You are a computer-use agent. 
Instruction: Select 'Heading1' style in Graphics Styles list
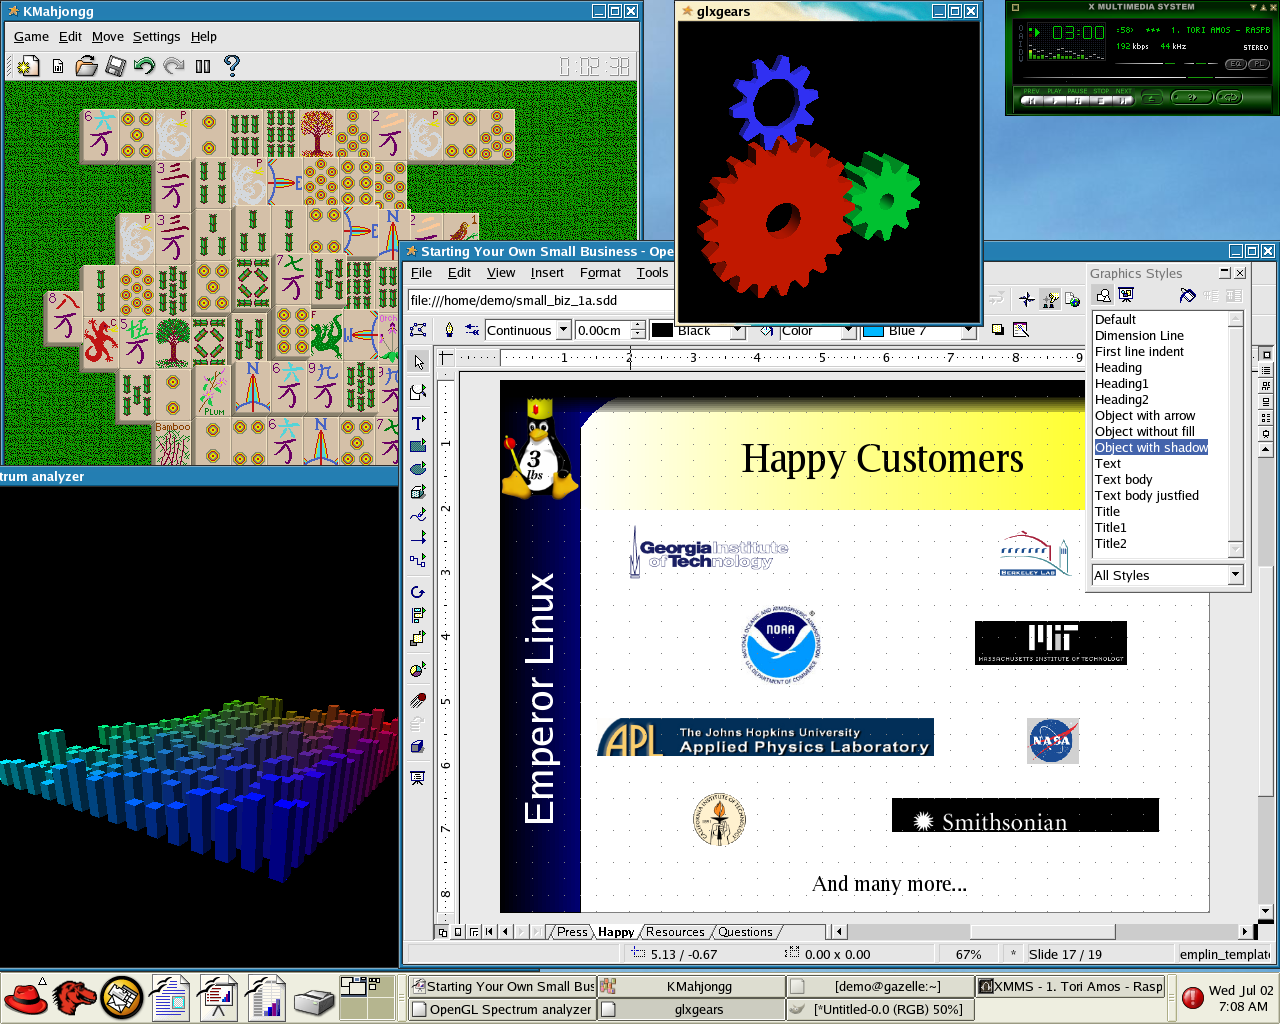(1122, 384)
